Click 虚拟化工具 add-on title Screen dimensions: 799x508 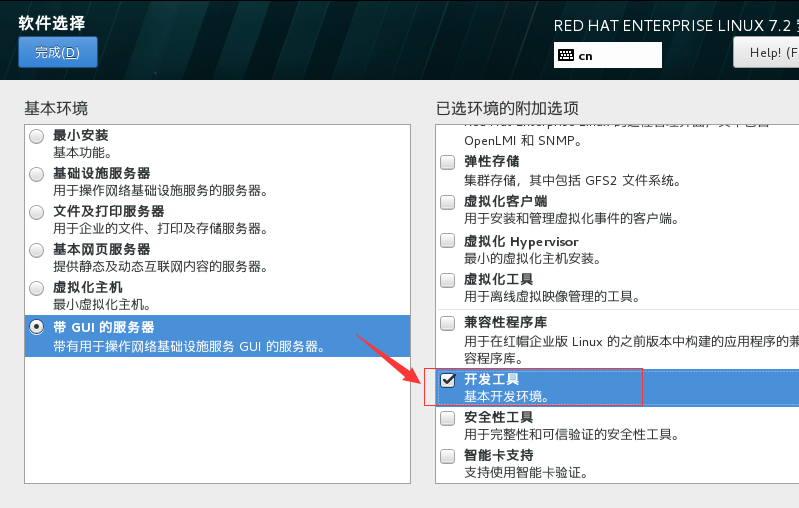tap(498, 279)
